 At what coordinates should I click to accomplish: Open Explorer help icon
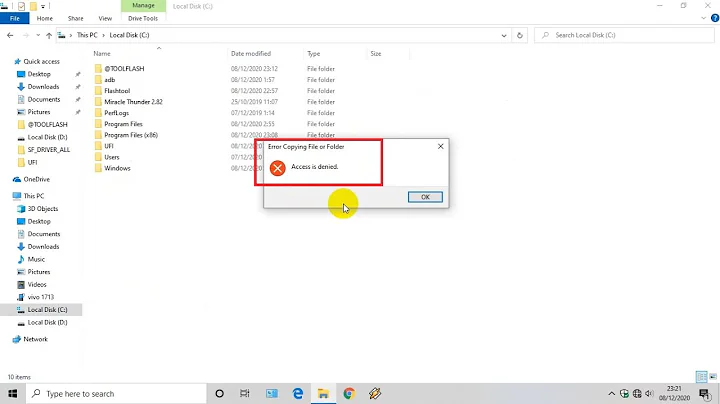[x=715, y=18]
